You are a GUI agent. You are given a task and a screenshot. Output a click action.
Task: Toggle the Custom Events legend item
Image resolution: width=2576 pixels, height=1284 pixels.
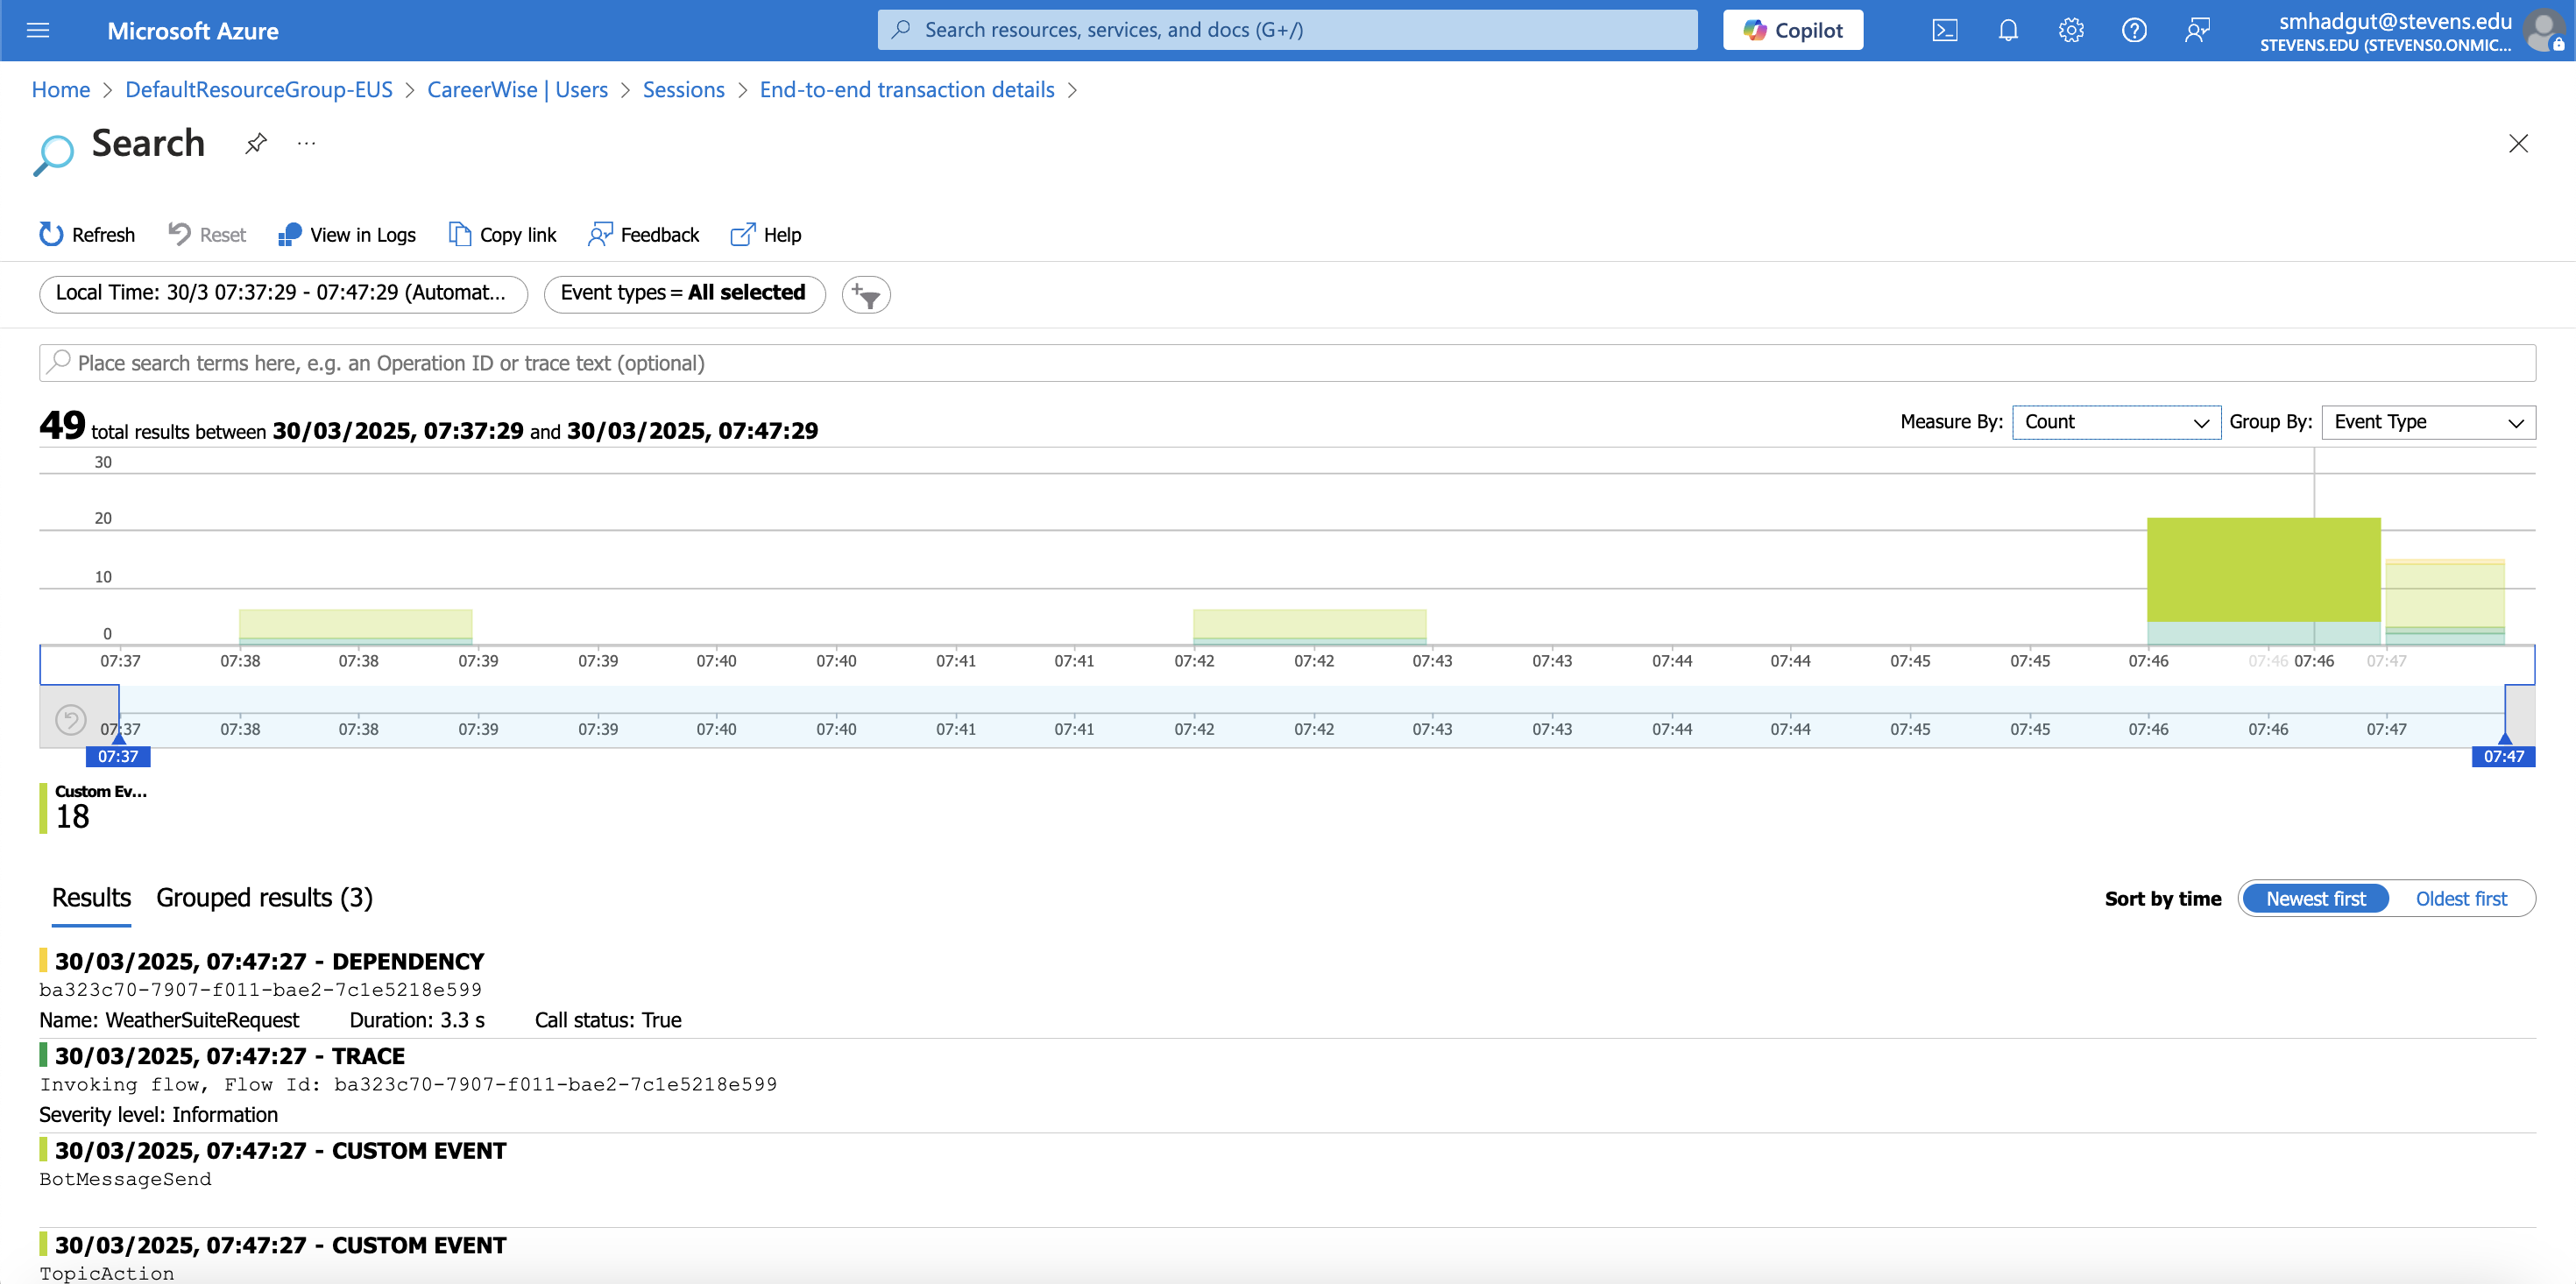(95, 807)
